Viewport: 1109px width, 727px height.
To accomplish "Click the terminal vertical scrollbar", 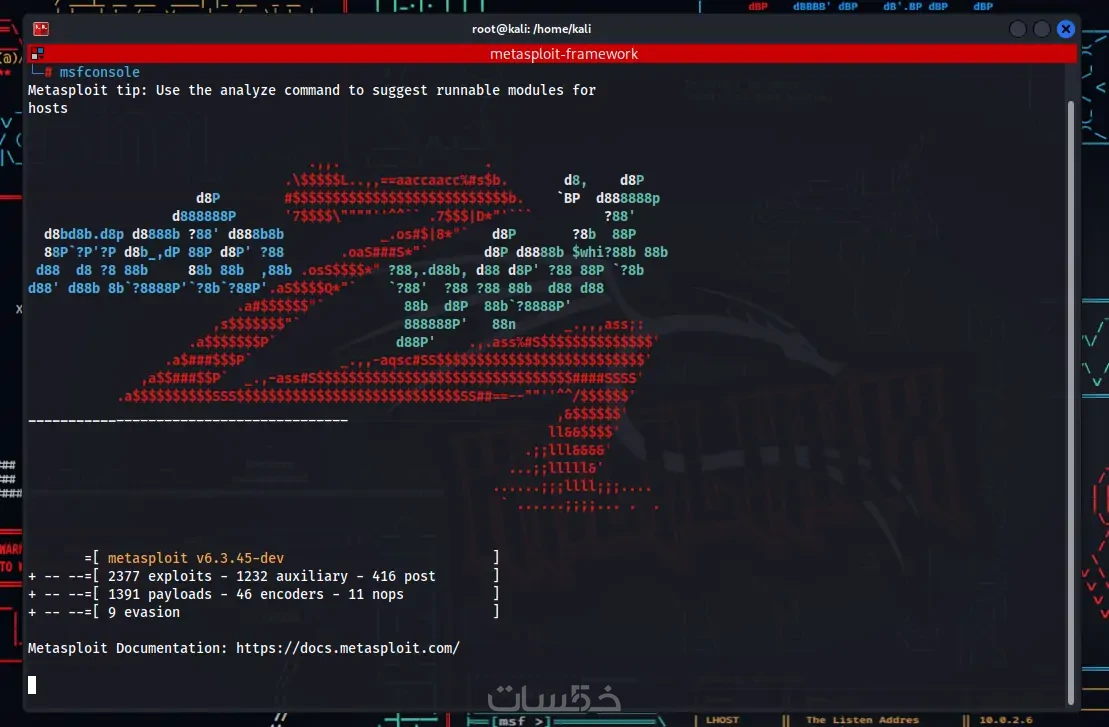I will pos(1071,403).
